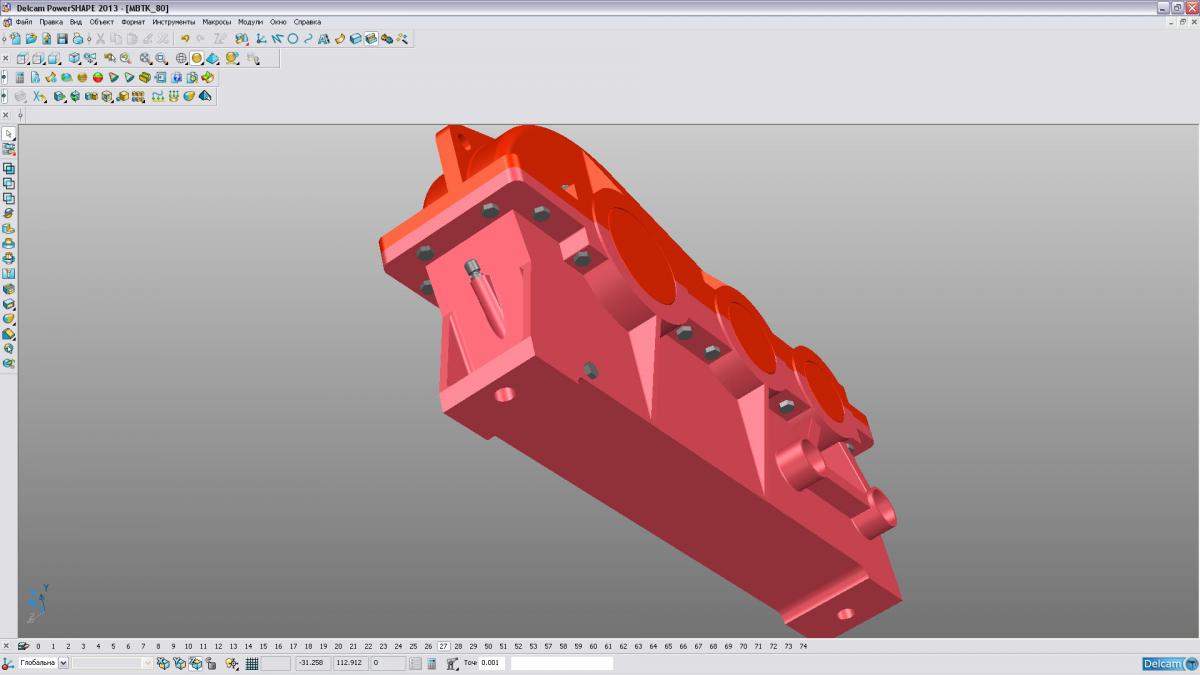
Task: Select the Solid block tool
Action: coord(355,38)
